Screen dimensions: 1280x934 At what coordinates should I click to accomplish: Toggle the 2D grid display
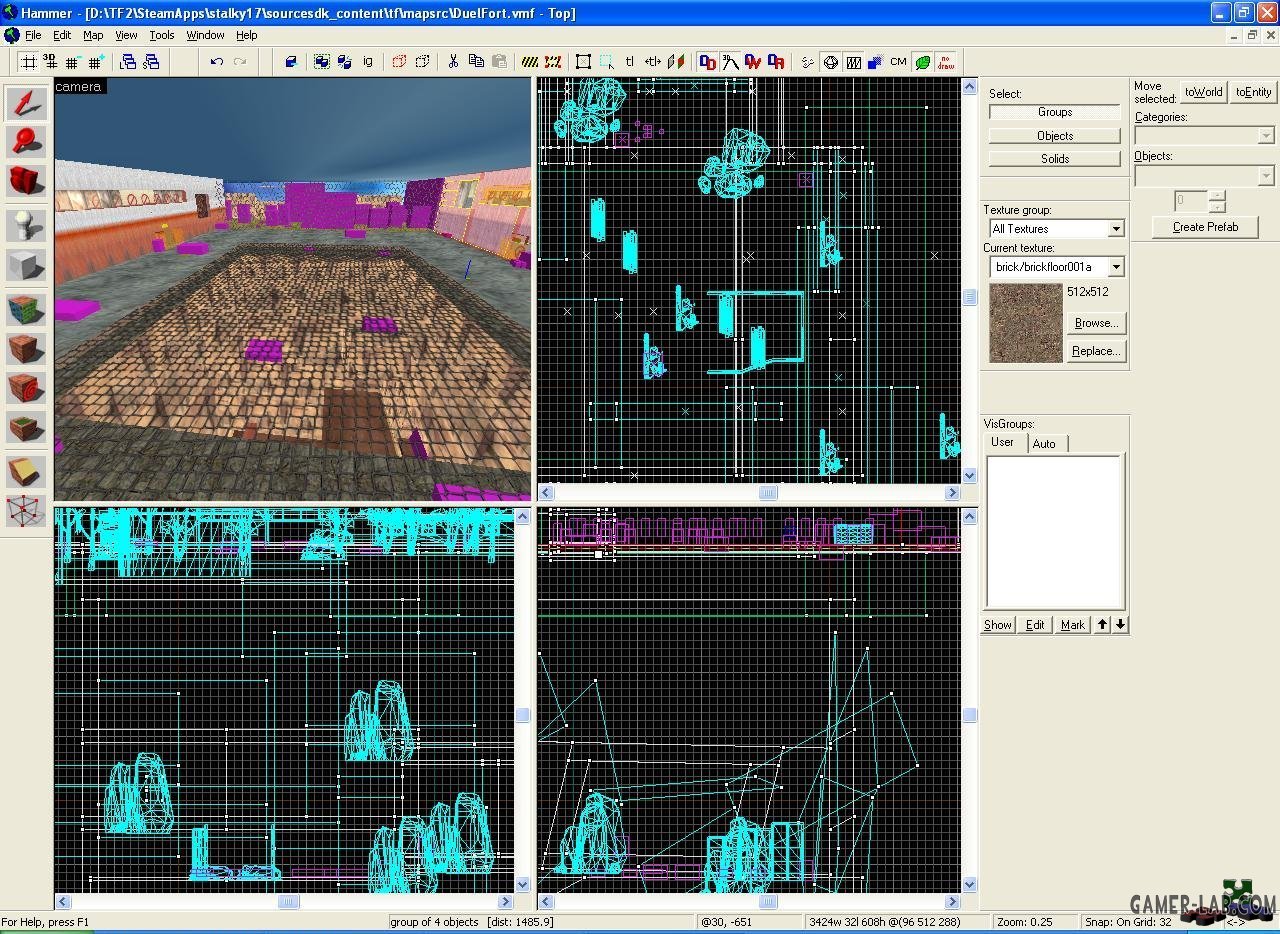(29, 62)
